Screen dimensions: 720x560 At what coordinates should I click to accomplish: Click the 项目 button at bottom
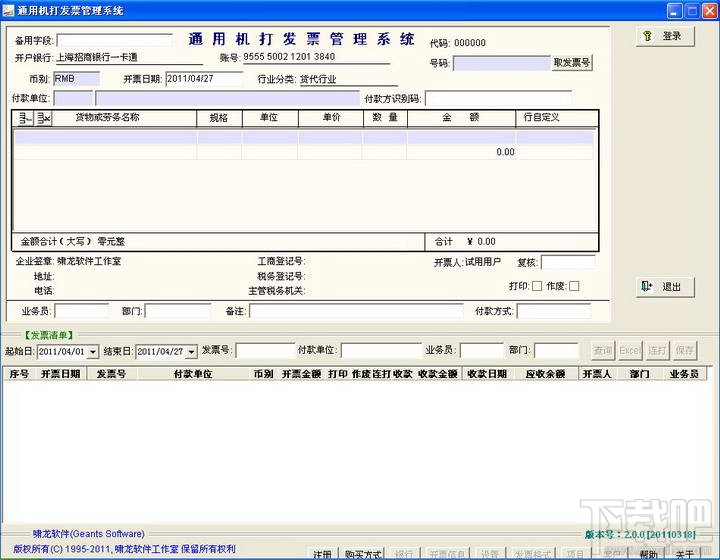point(575,554)
